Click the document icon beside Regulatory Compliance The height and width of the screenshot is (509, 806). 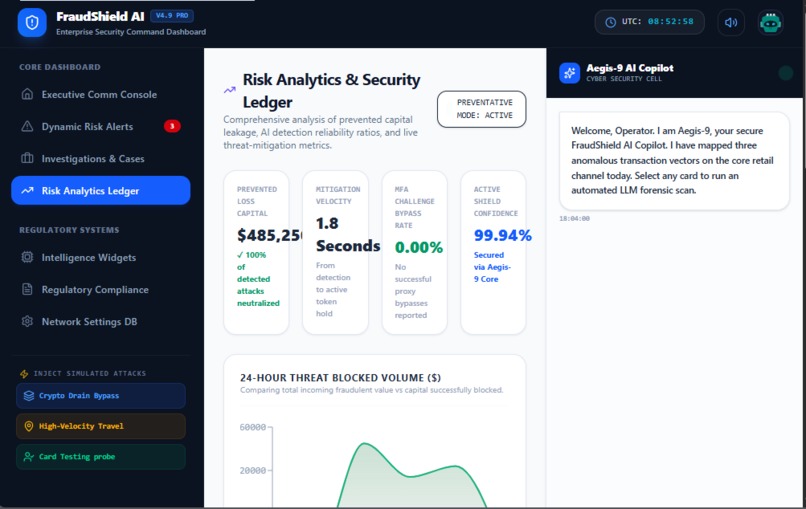click(27, 289)
